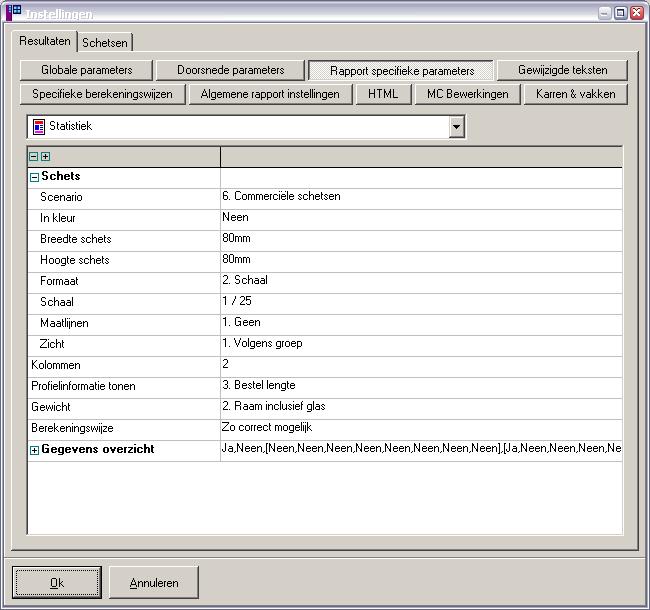Image resolution: width=650 pixels, height=610 pixels.
Task: Click the value '2. Schaal'
Action: (245, 280)
